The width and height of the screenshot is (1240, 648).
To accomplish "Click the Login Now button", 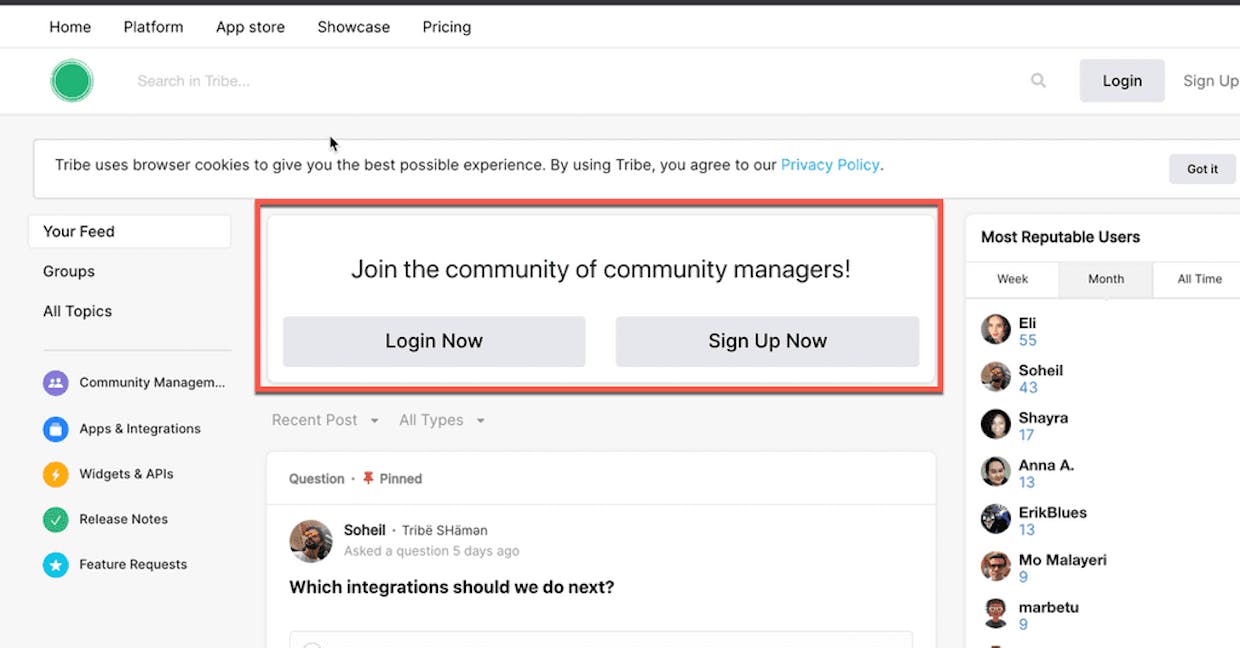I will [434, 341].
